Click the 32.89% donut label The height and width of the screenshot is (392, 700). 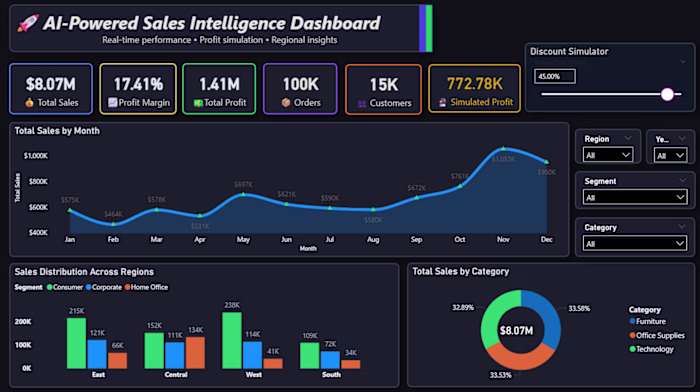coord(463,308)
